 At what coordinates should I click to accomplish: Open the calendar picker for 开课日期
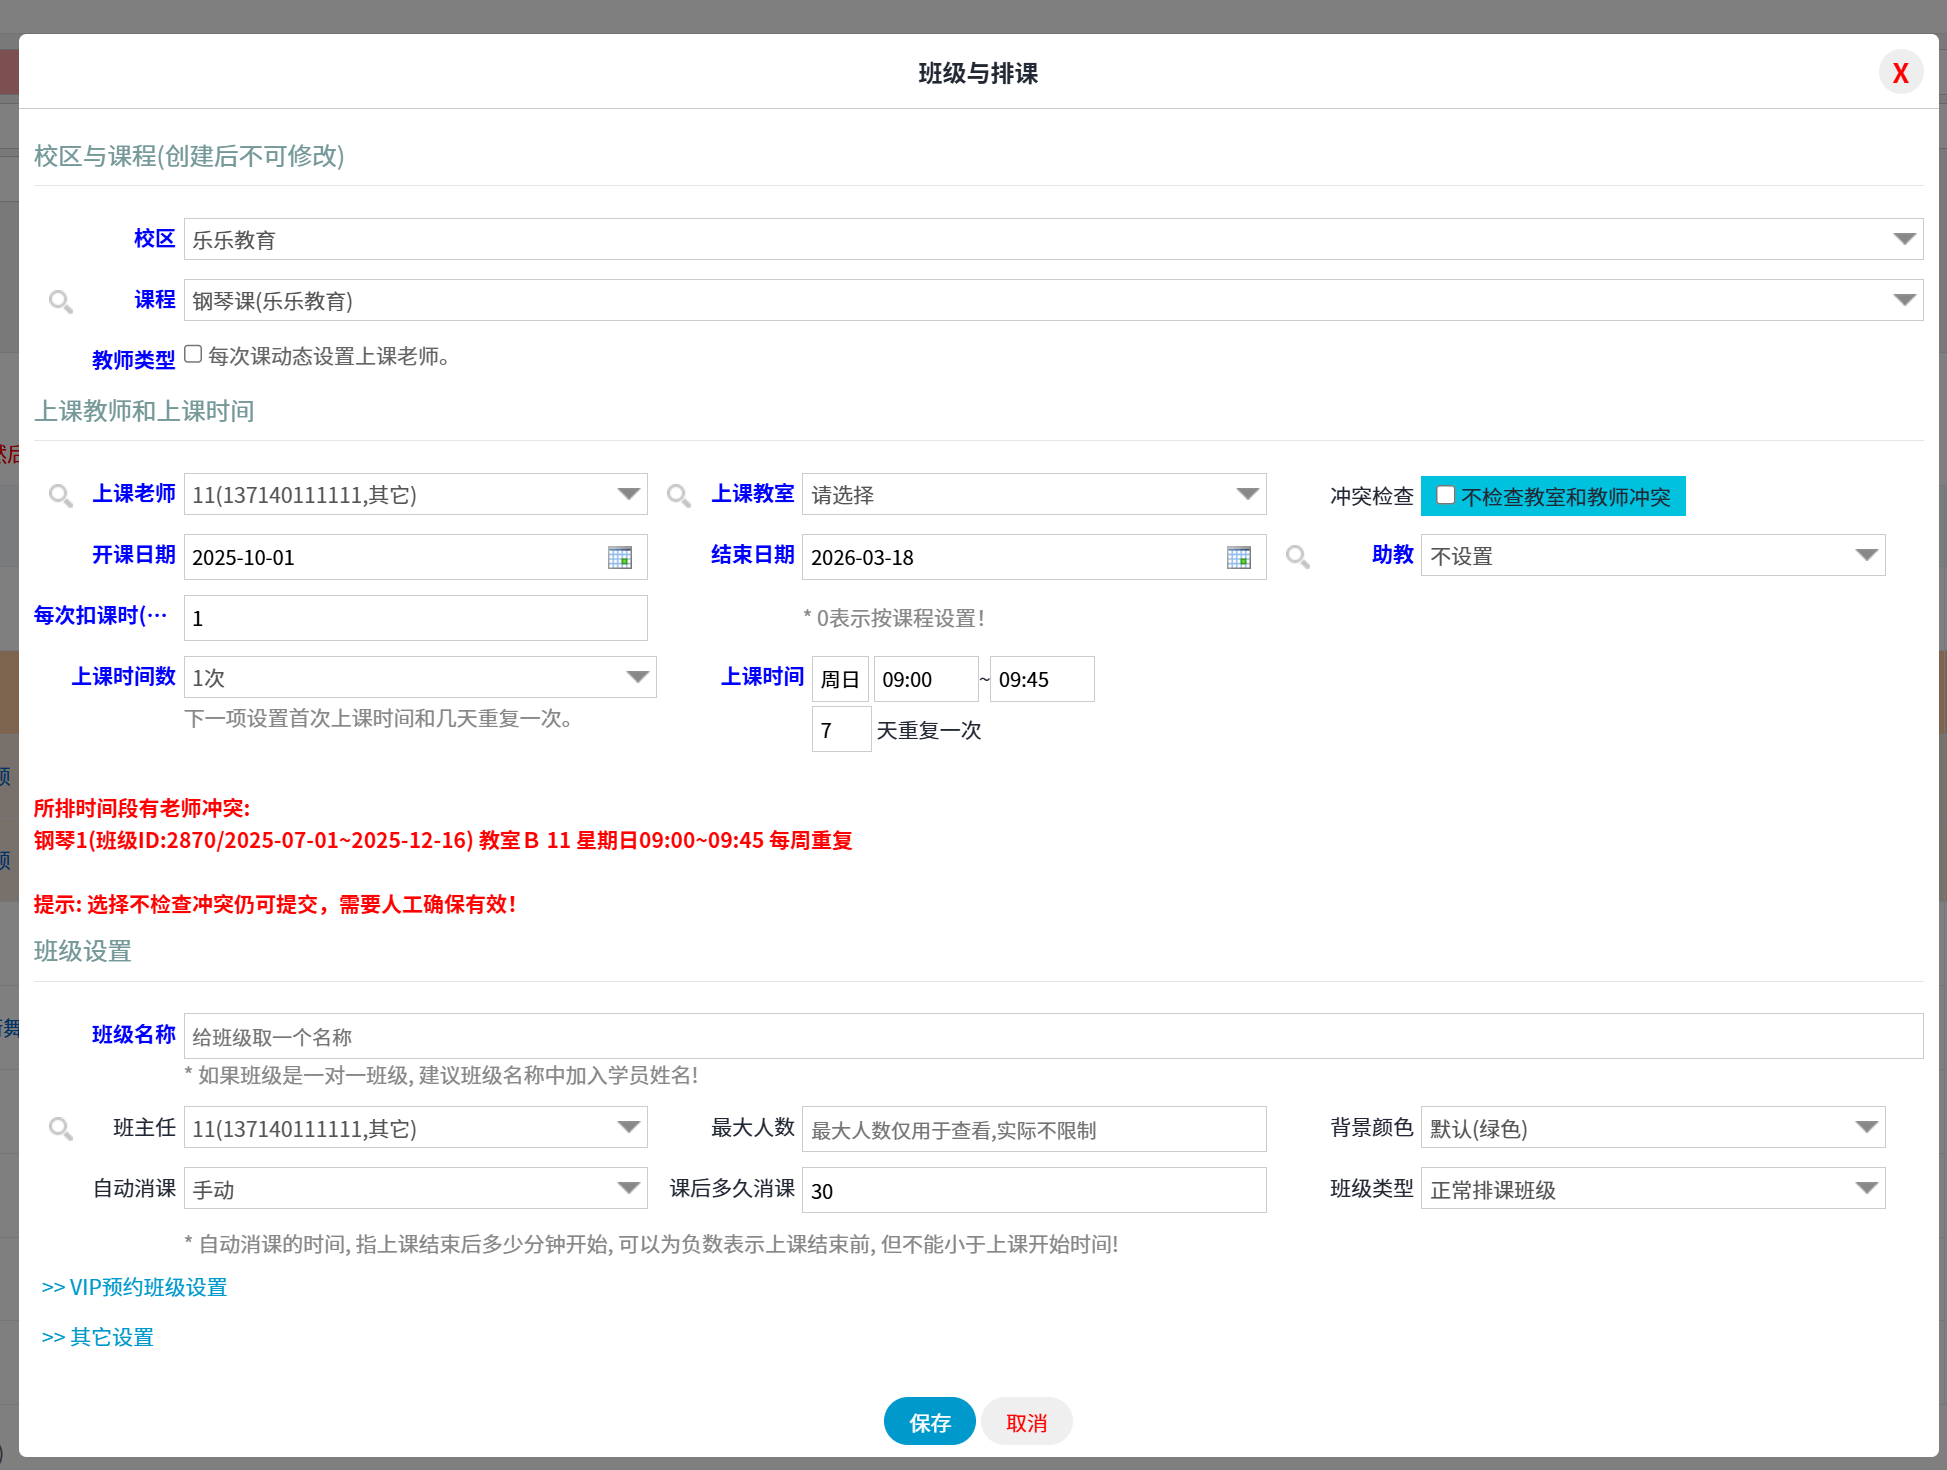[622, 557]
